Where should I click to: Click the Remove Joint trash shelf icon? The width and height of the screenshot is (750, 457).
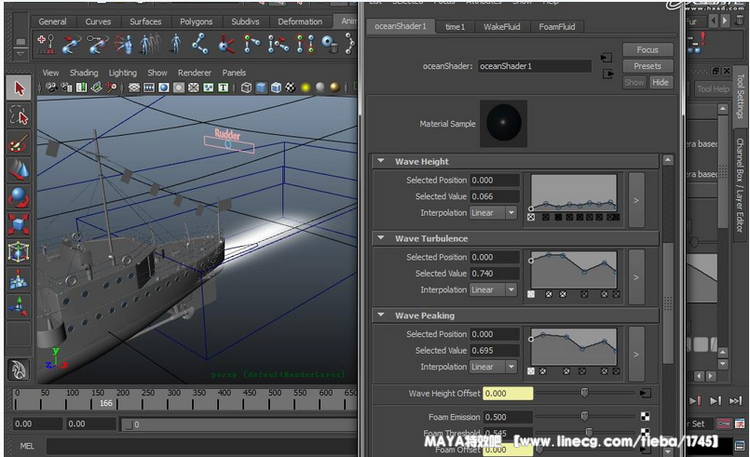pyautogui.click(x=330, y=44)
